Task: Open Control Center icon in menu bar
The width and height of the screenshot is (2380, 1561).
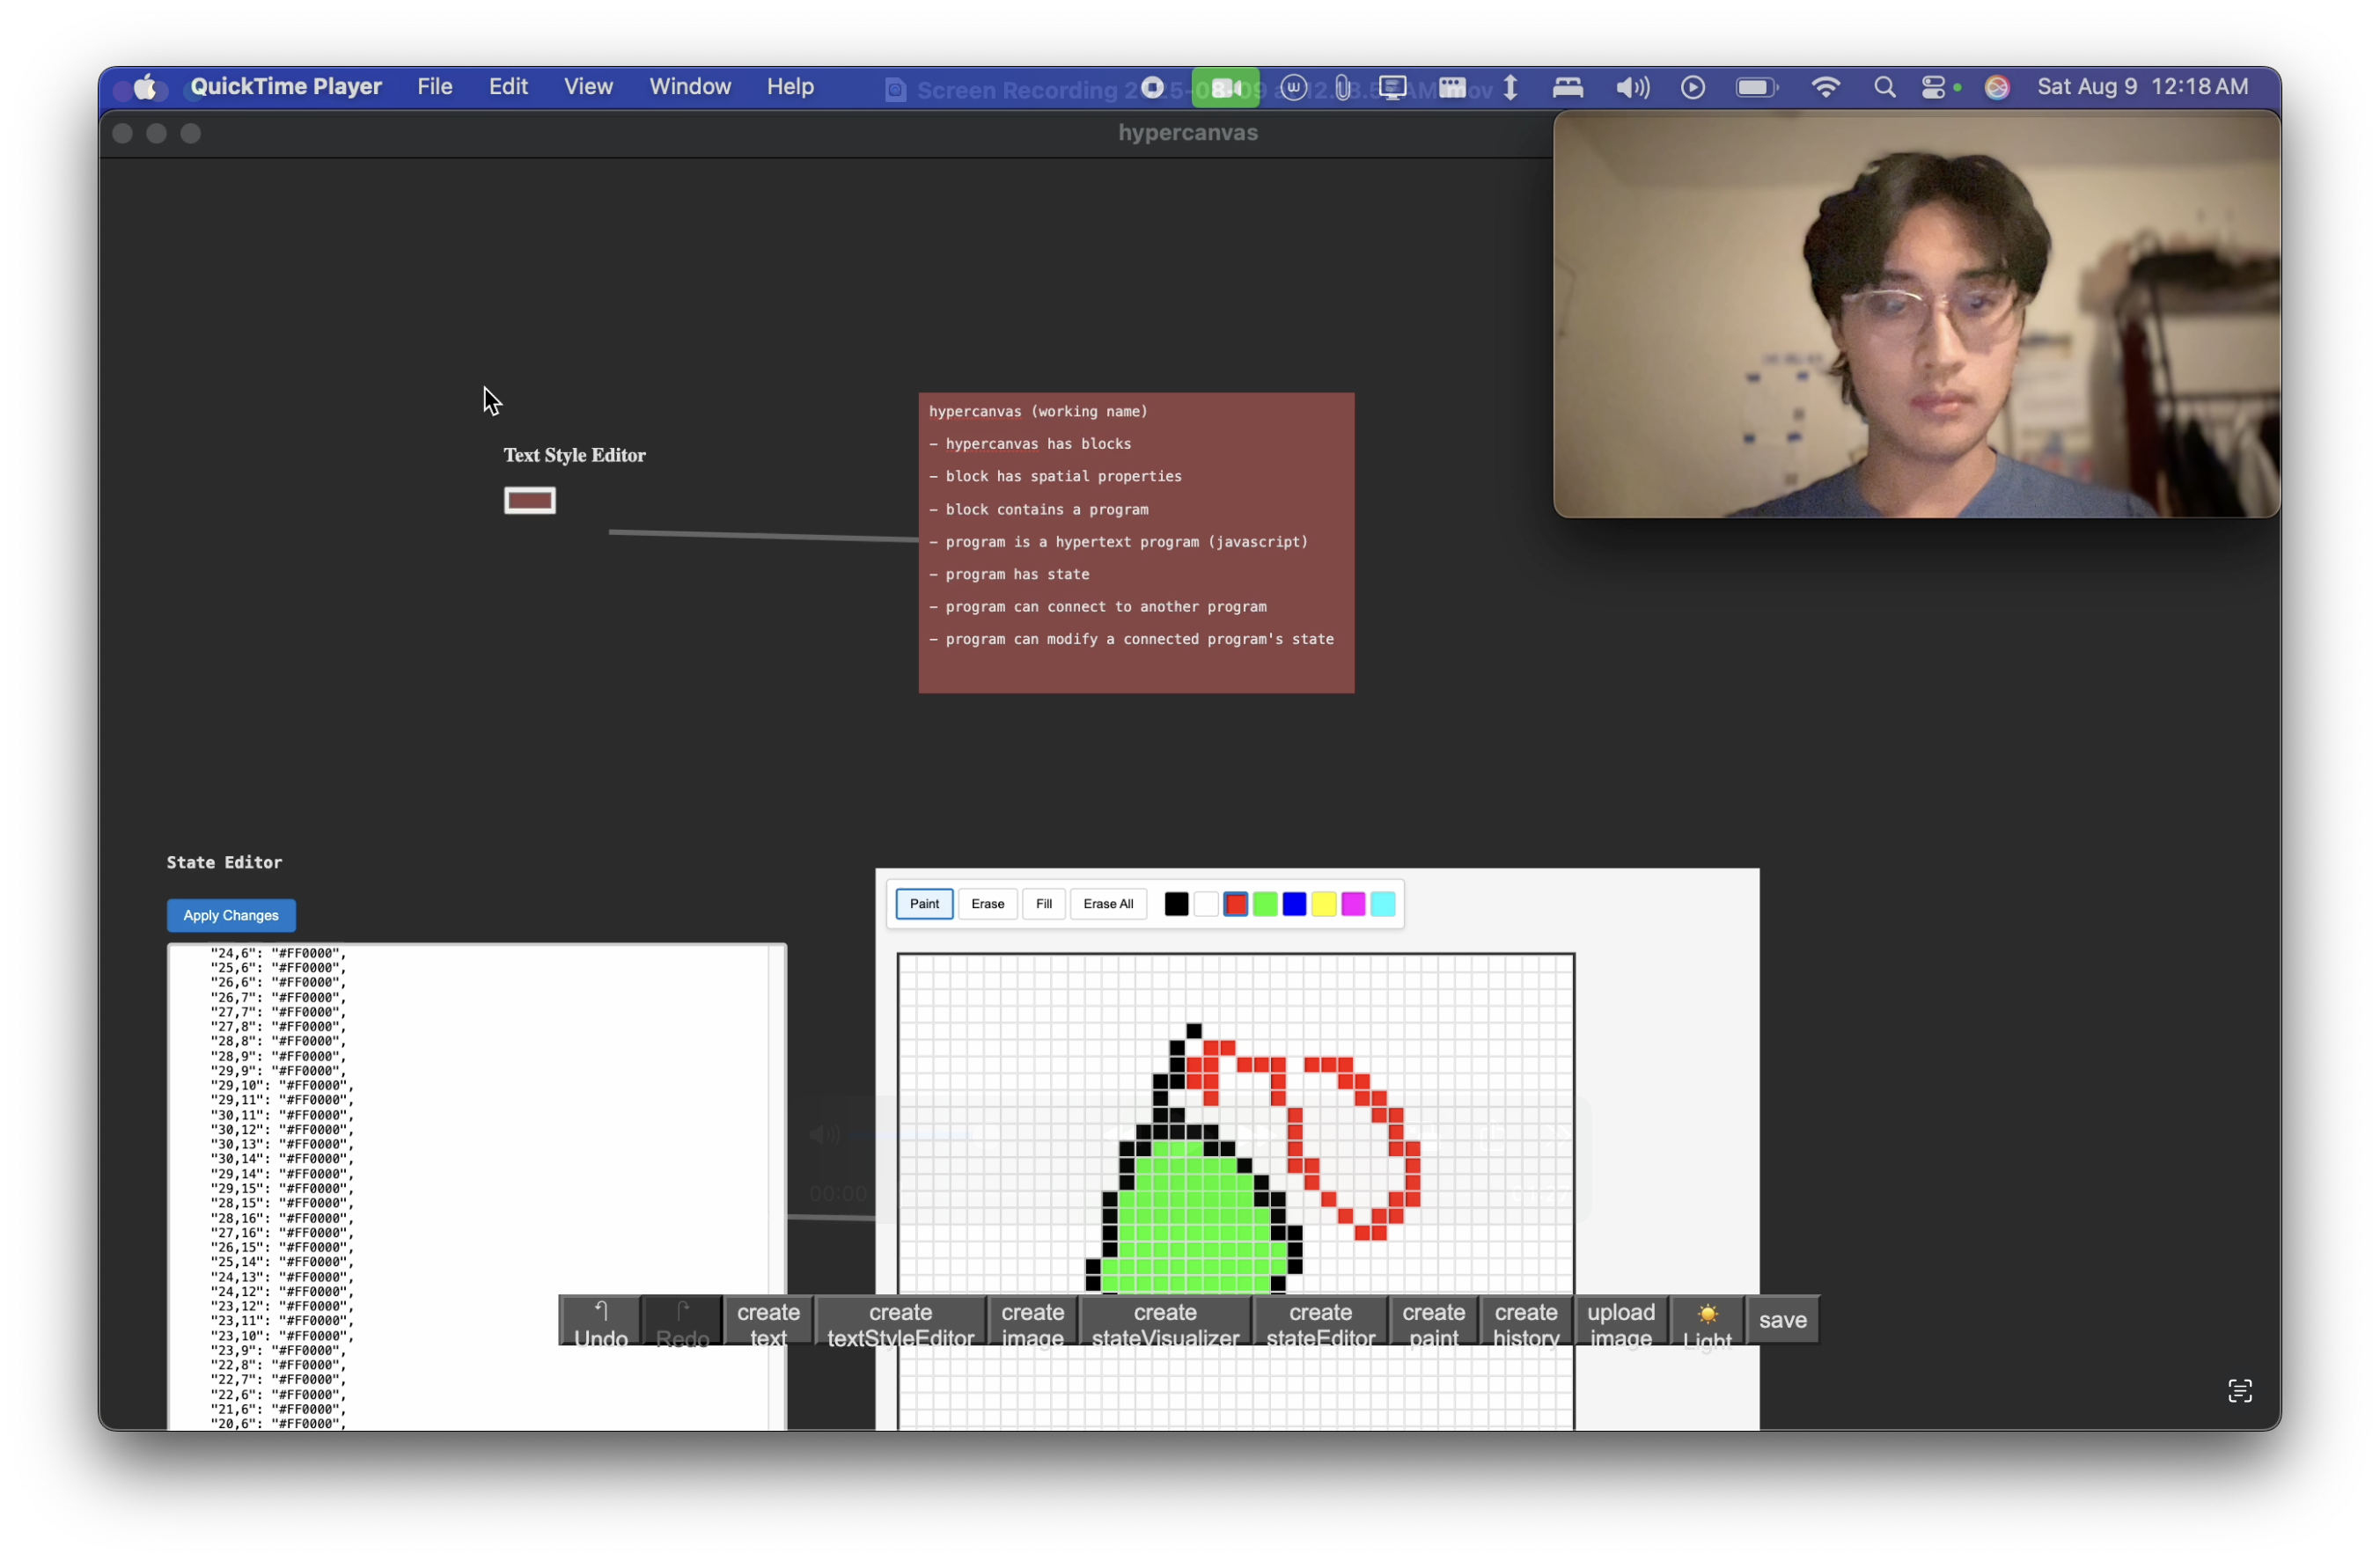Action: pos(1934,88)
